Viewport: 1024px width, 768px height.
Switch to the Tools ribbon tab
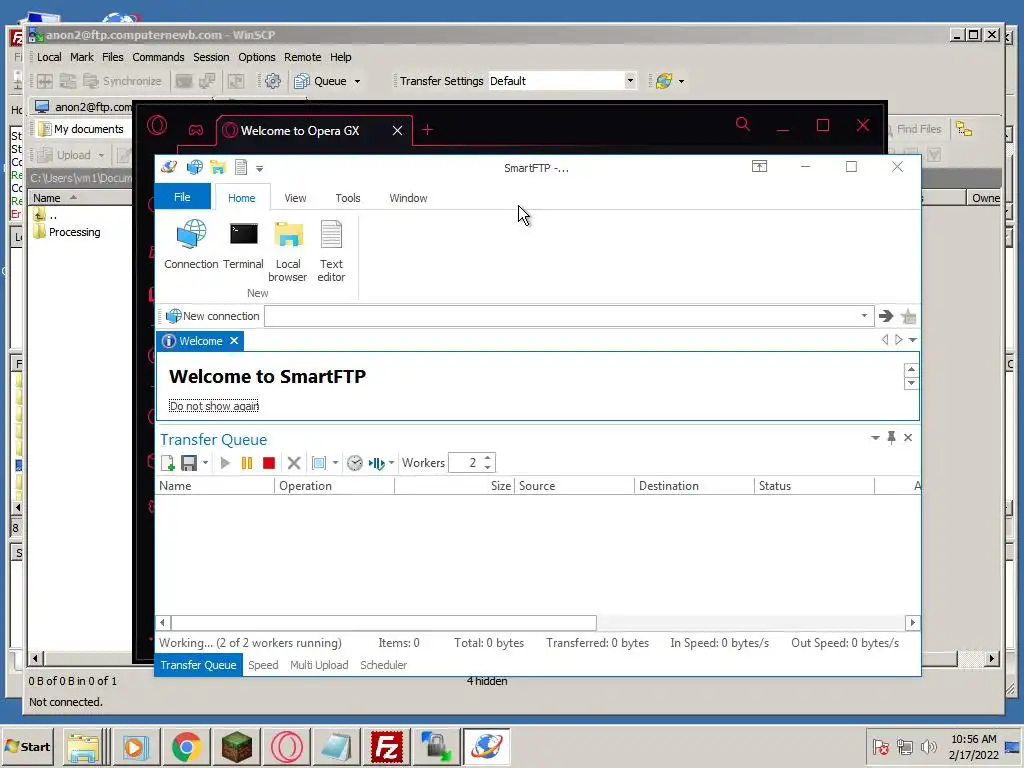347,198
